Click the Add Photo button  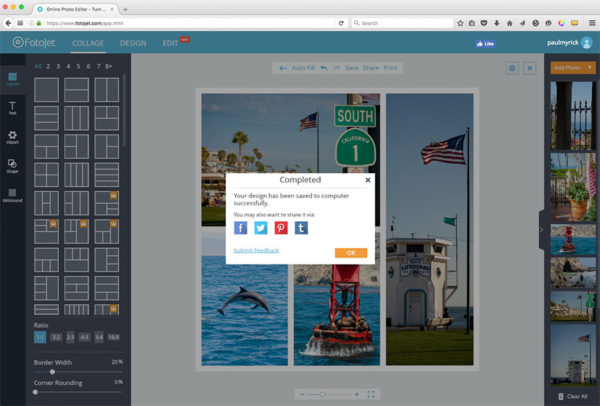567,68
